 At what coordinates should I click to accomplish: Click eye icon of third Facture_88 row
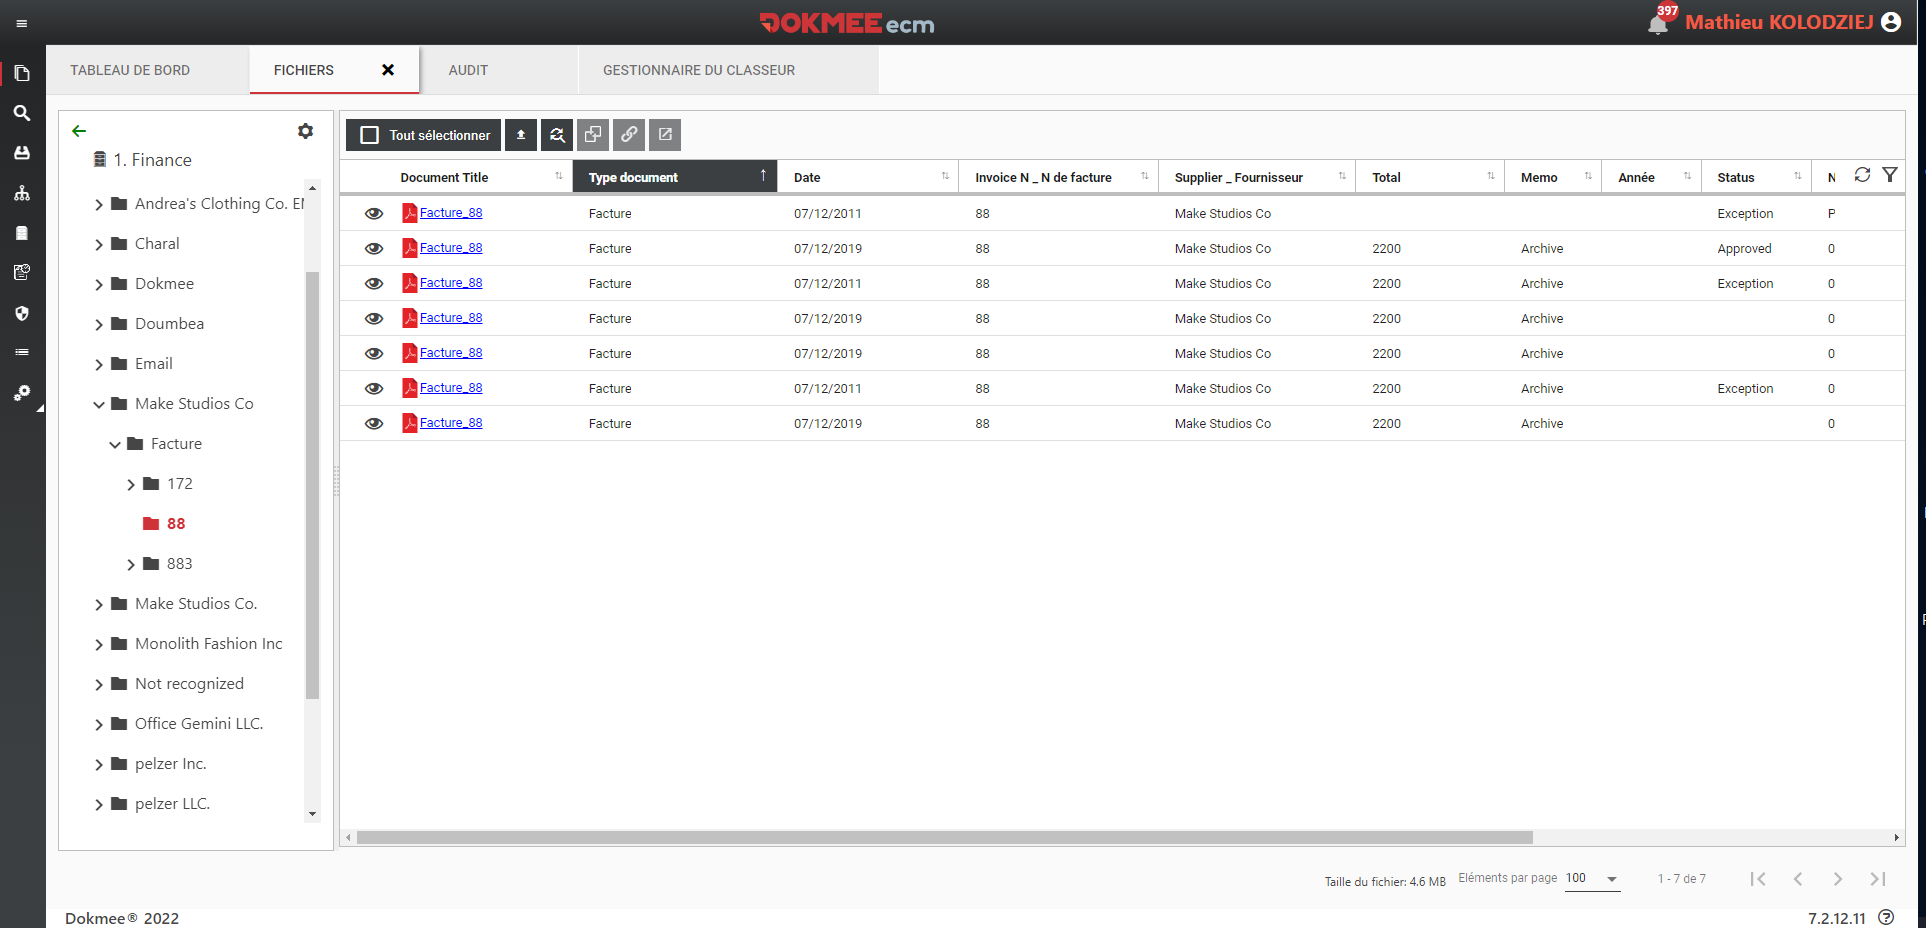click(x=374, y=283)
